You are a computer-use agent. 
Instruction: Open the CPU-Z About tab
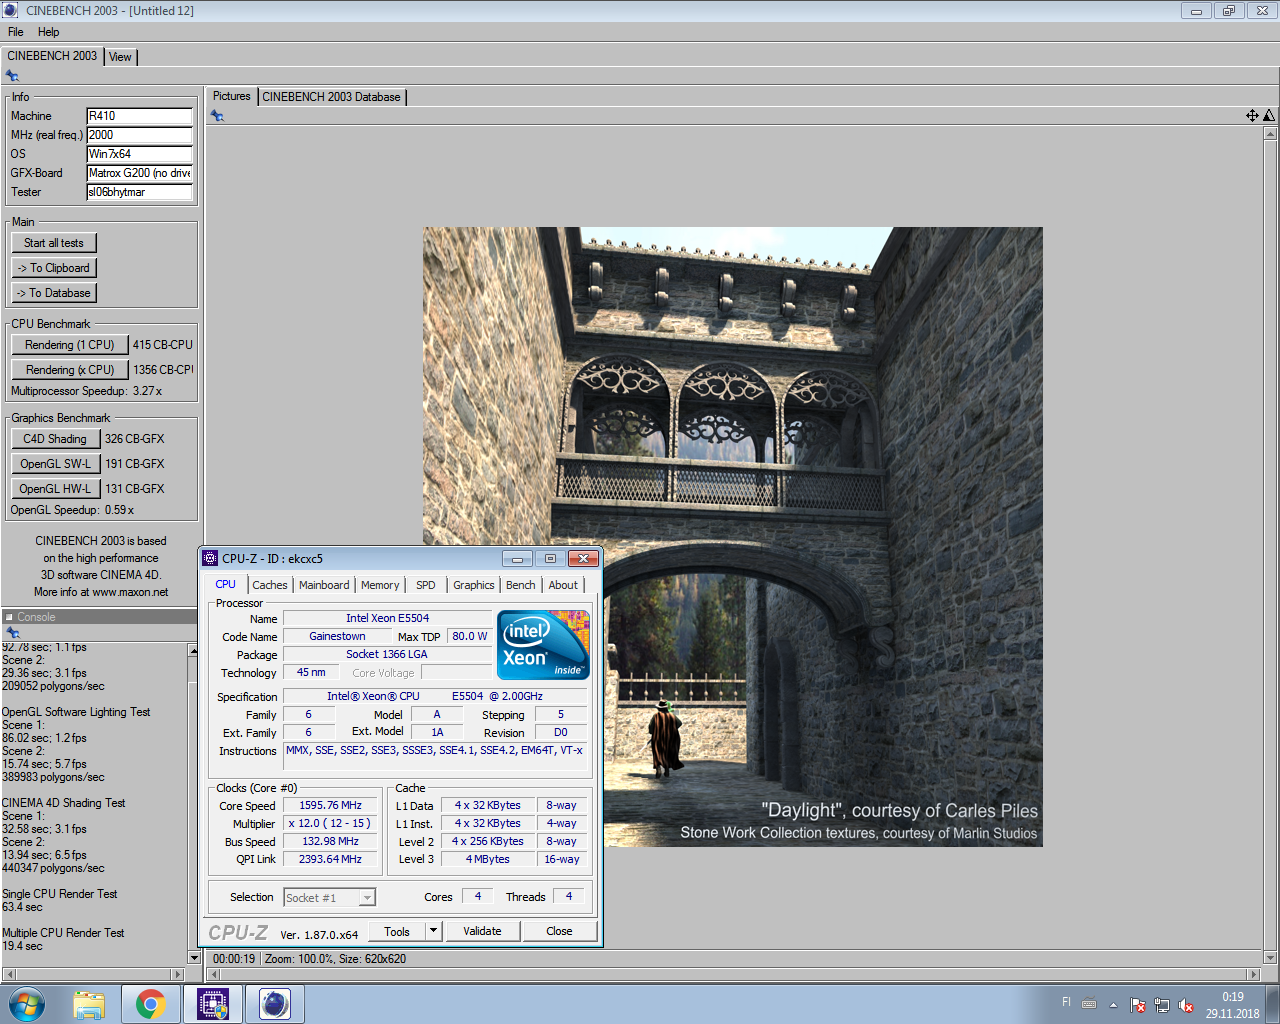click(563, 585)
